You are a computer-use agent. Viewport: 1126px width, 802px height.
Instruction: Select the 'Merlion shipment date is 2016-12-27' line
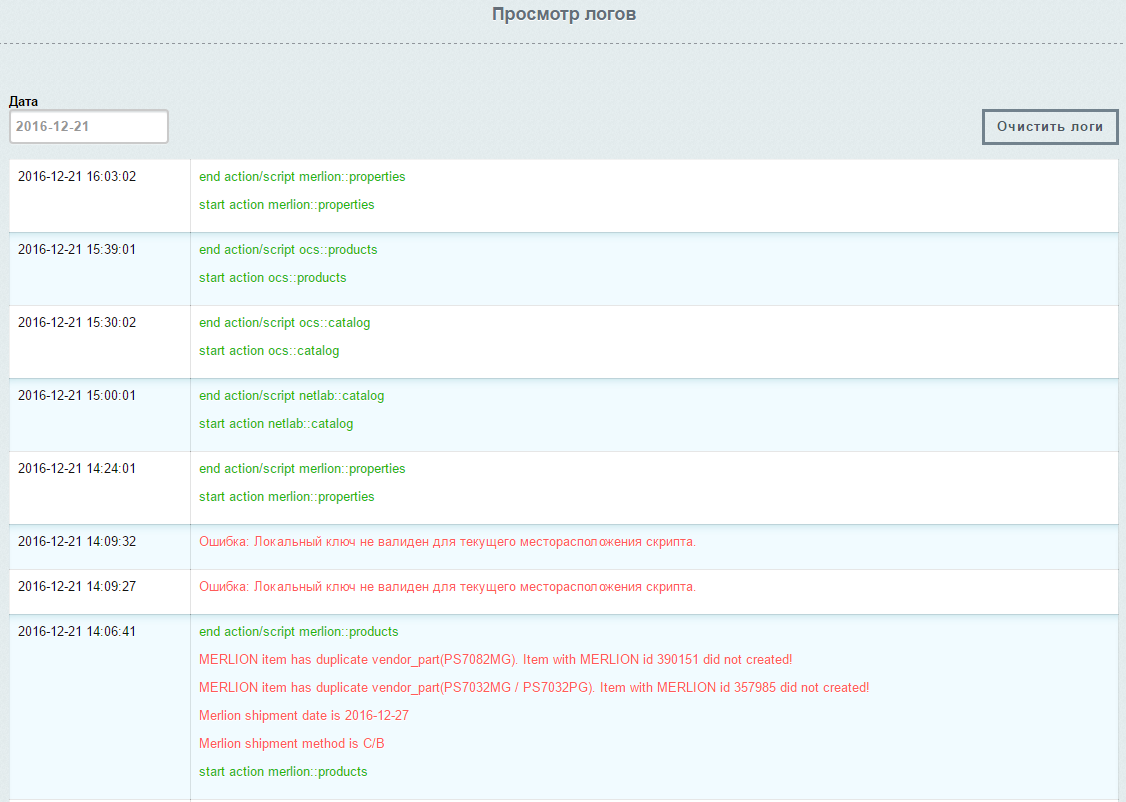tap(304, 716)
